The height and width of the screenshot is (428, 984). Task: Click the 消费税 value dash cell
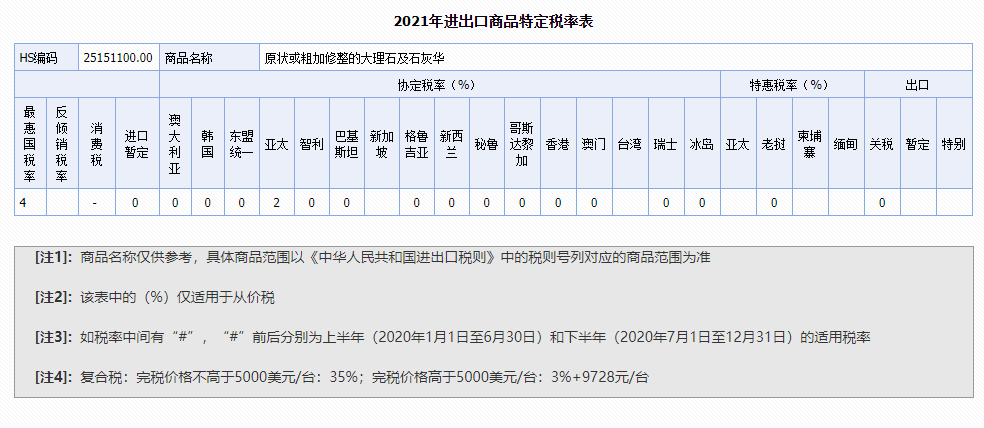pyautogui.click(x=96, y=203)
